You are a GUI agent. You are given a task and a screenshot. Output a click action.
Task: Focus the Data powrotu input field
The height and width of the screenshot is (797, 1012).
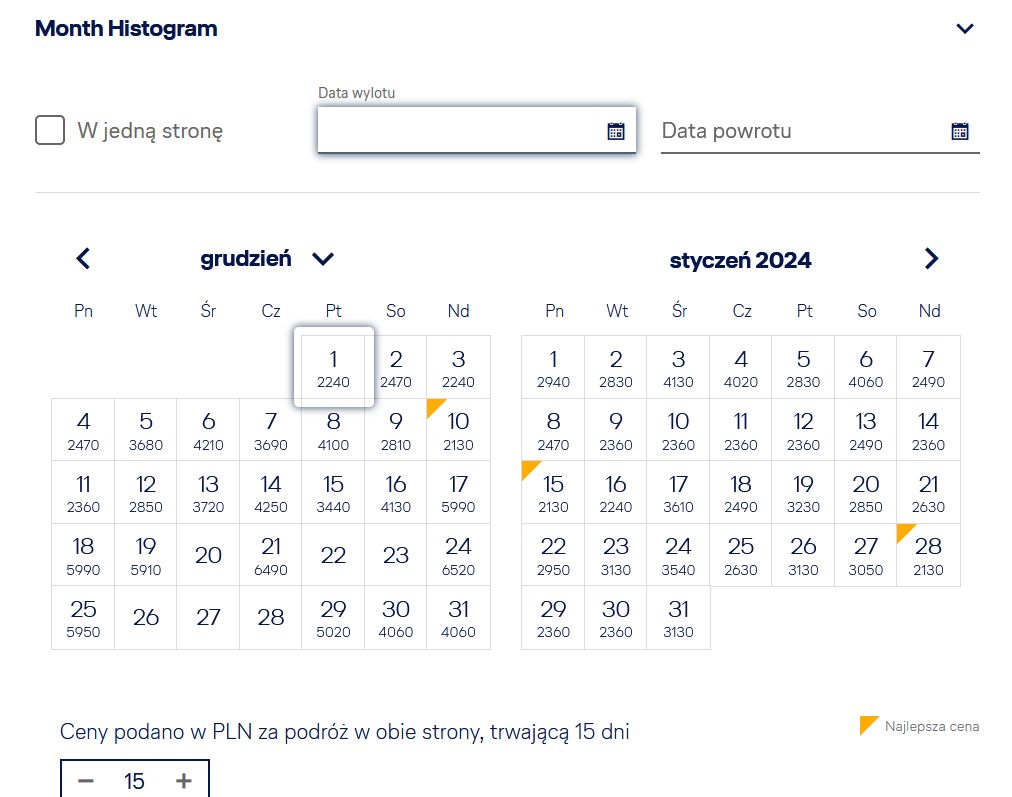[x=820, y=131]
